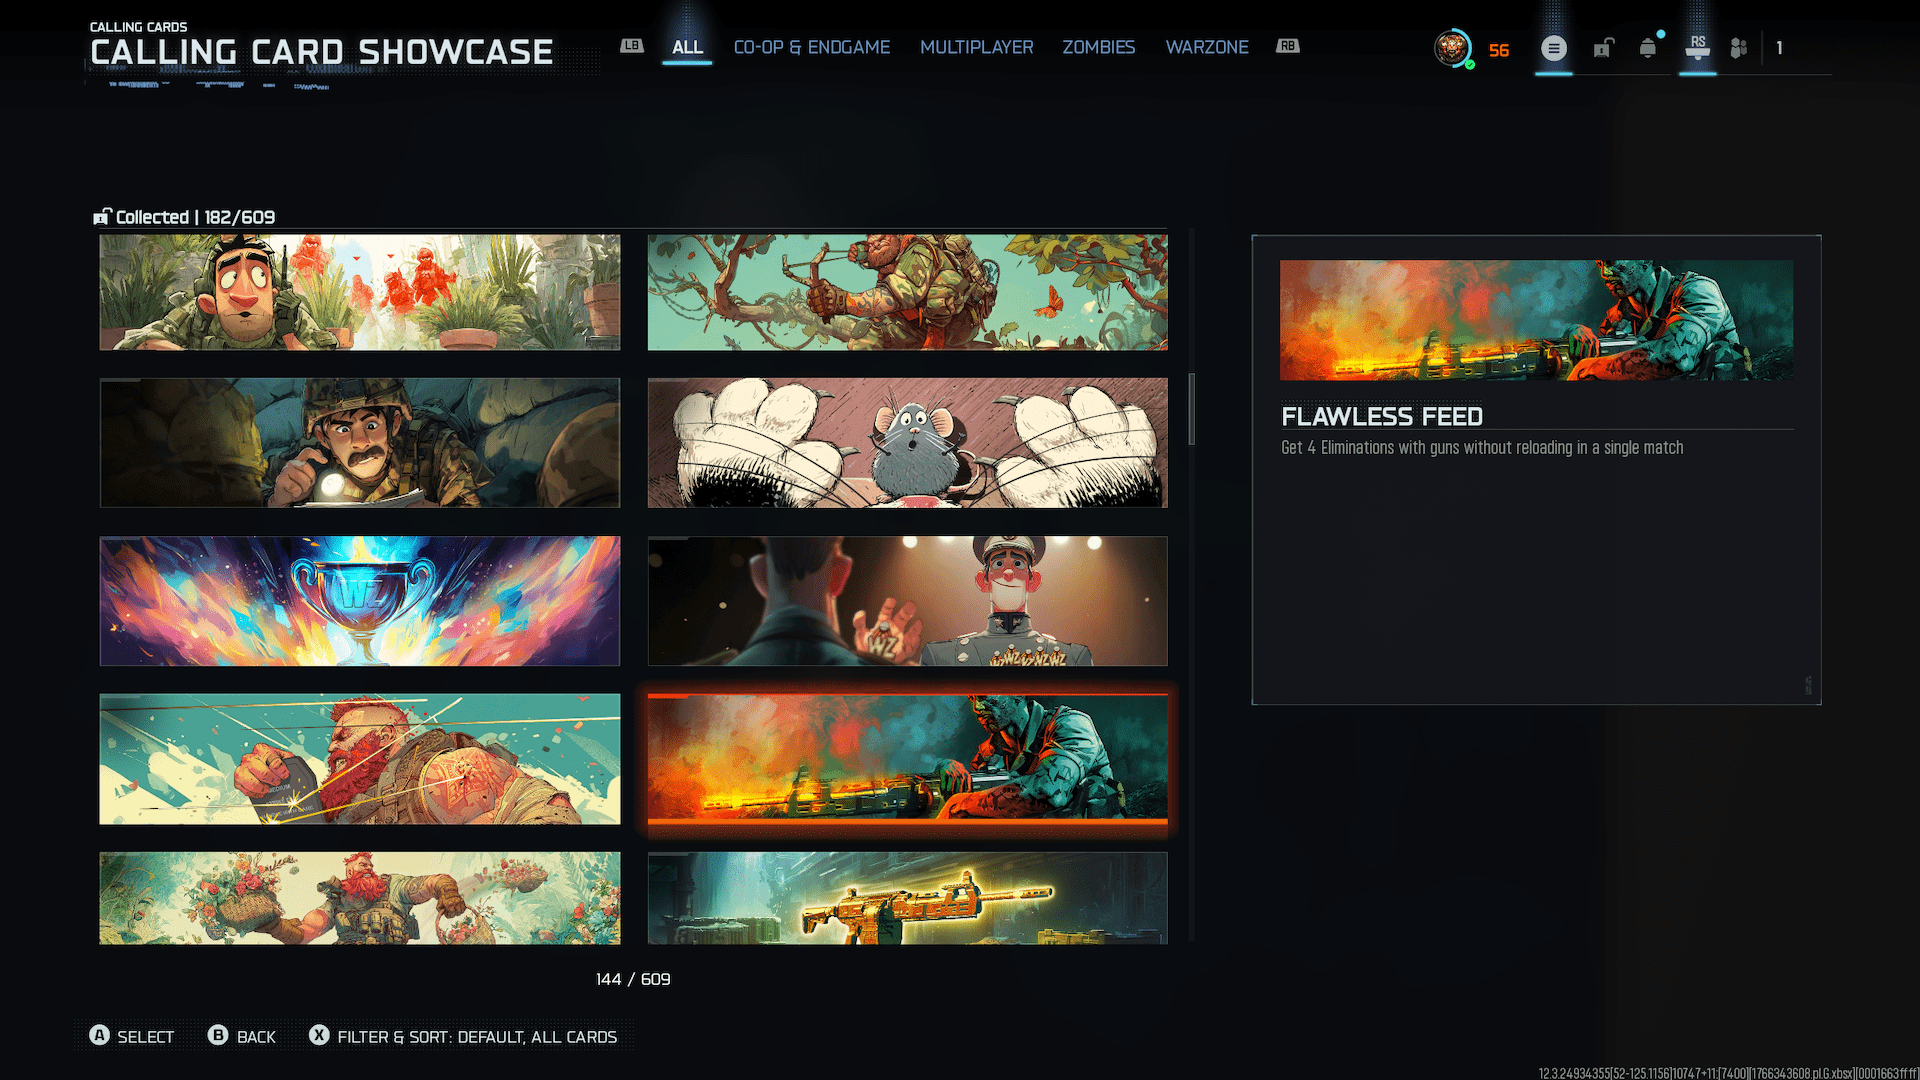Switch to the Multiplayer tab
The width and height of the screenshot is (1920, 1080).
976,47
